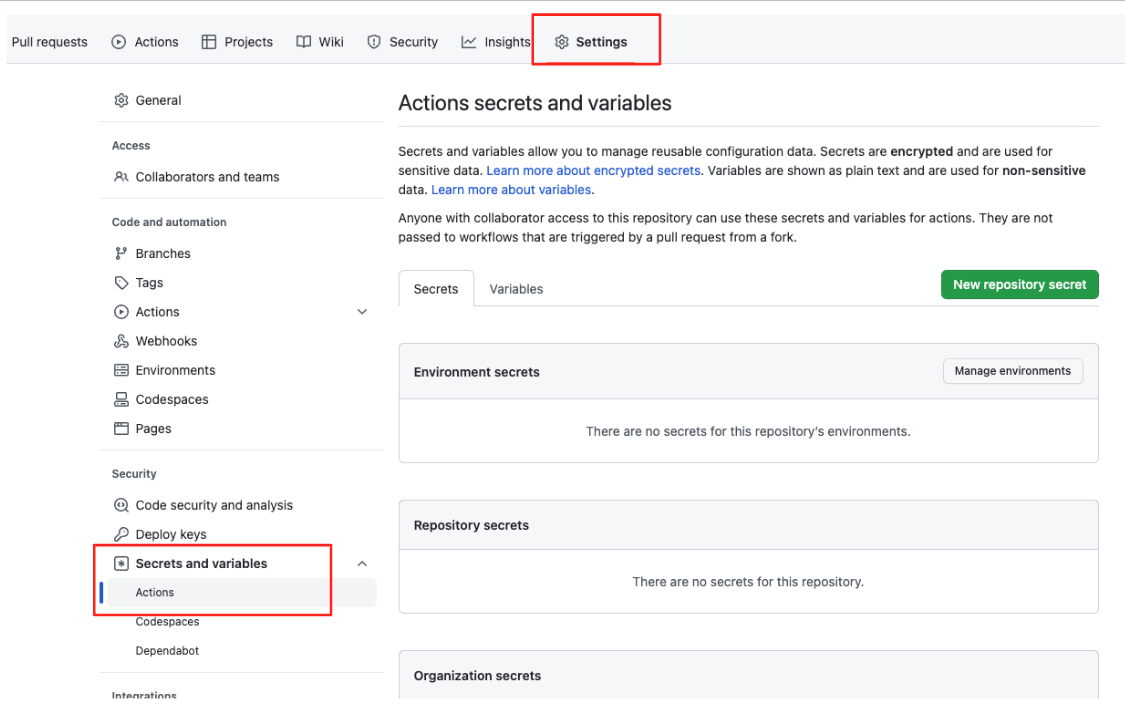Open the Secrets tab
The width and height of the screenshot is (1125, 721).
(x=436, y=289)
